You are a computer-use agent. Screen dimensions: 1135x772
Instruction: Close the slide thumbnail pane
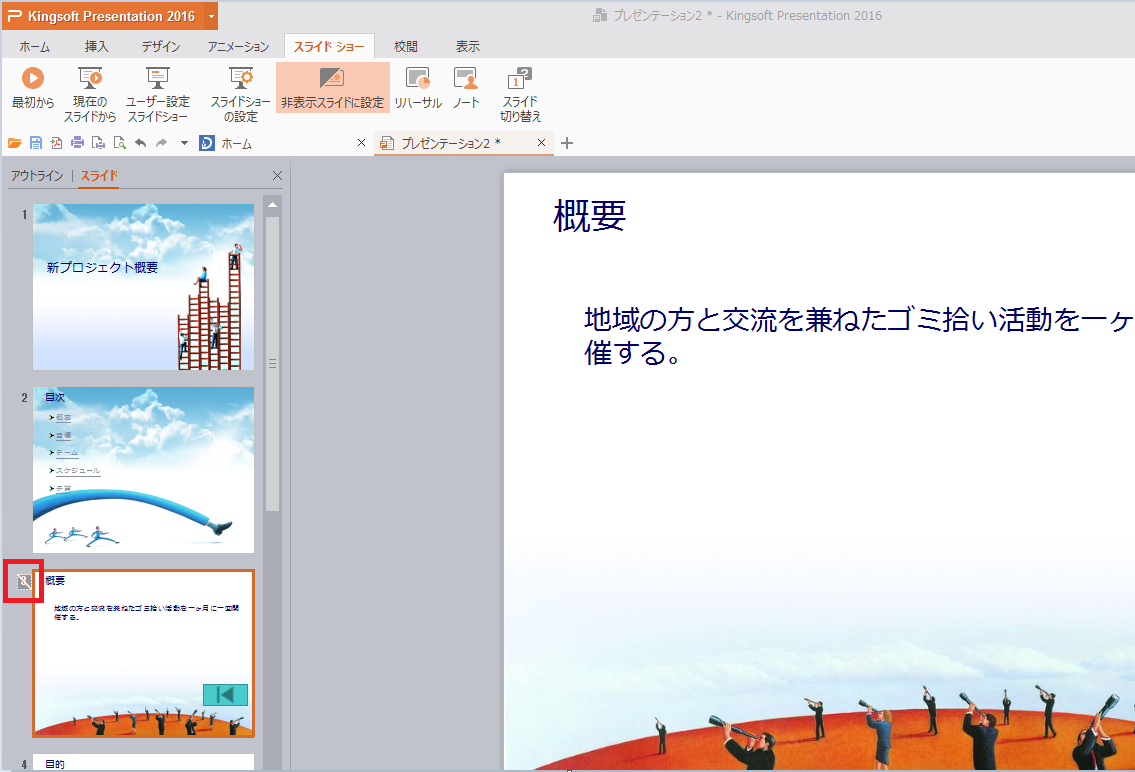(277, 175)
